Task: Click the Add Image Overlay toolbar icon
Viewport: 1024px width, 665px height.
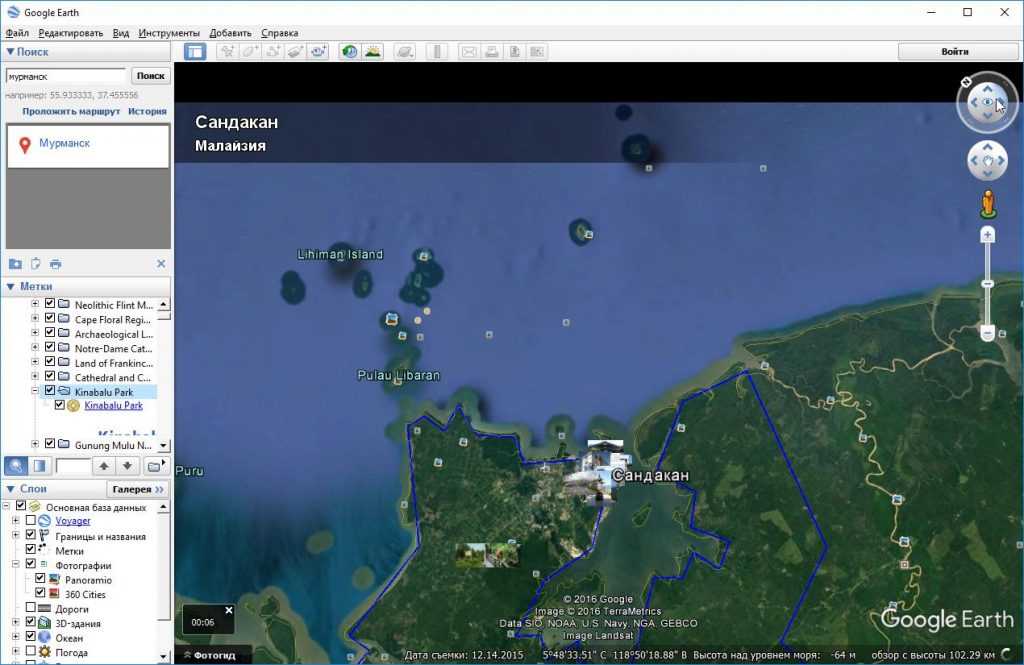Action: pyautogui.click(x=295, y=52)
